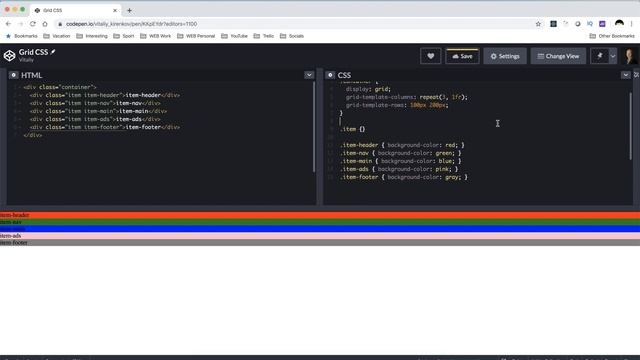Open CSS editor dropdown menu
Image resolution: width=640 pixels, height=360 pixels.
(626, 75)
